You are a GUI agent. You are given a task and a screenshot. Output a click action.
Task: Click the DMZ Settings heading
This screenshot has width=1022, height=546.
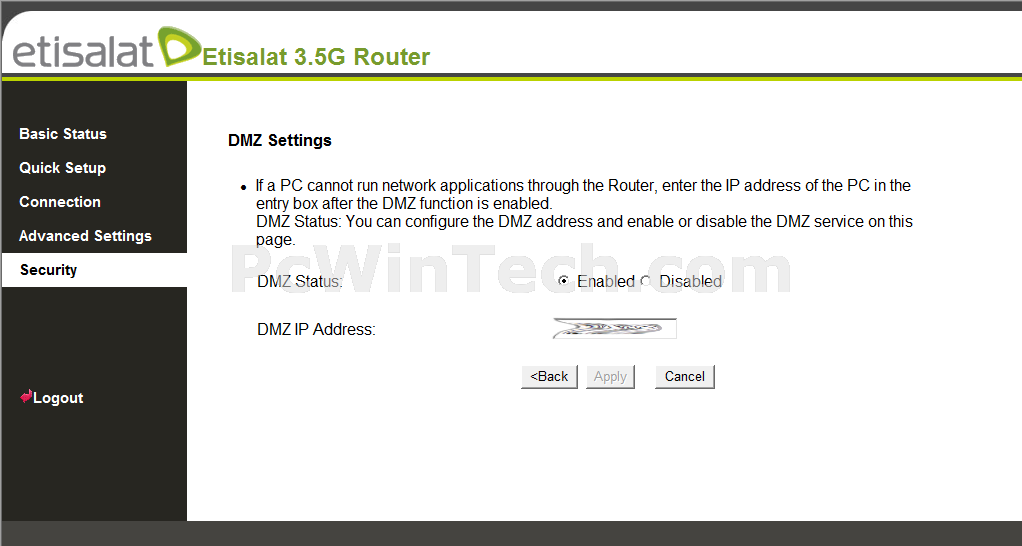pos(280,141)
